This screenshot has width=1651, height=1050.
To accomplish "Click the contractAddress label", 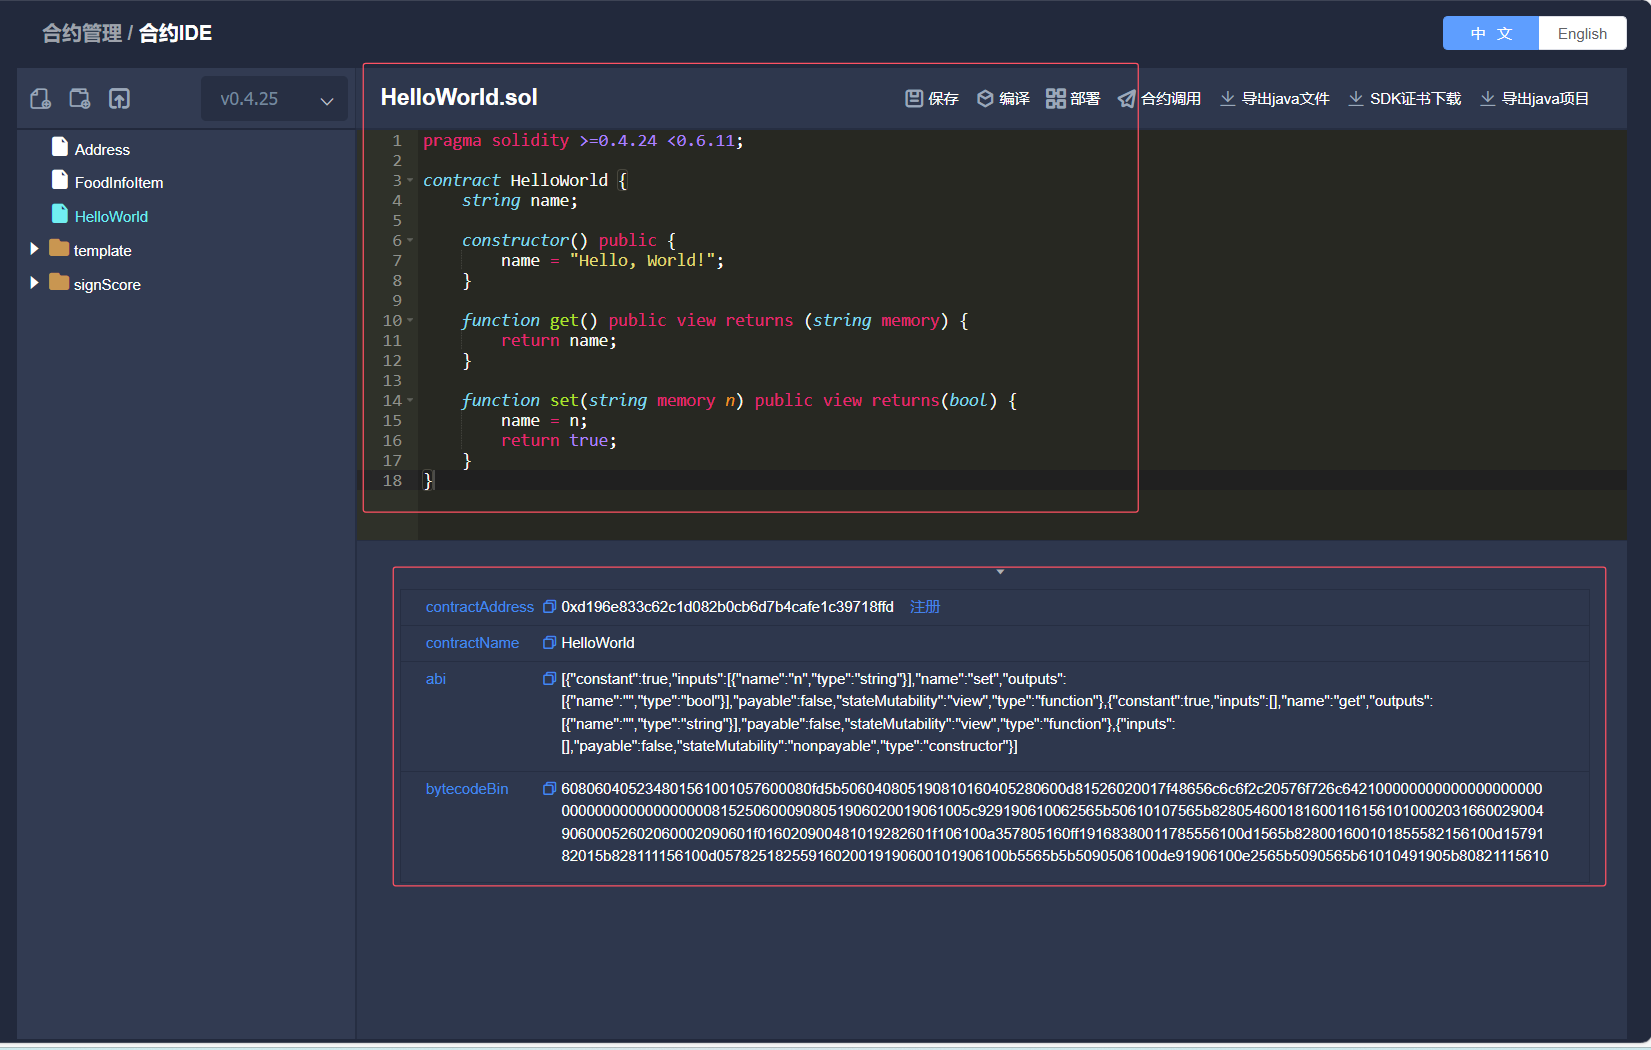I will [x=480, y=607].
